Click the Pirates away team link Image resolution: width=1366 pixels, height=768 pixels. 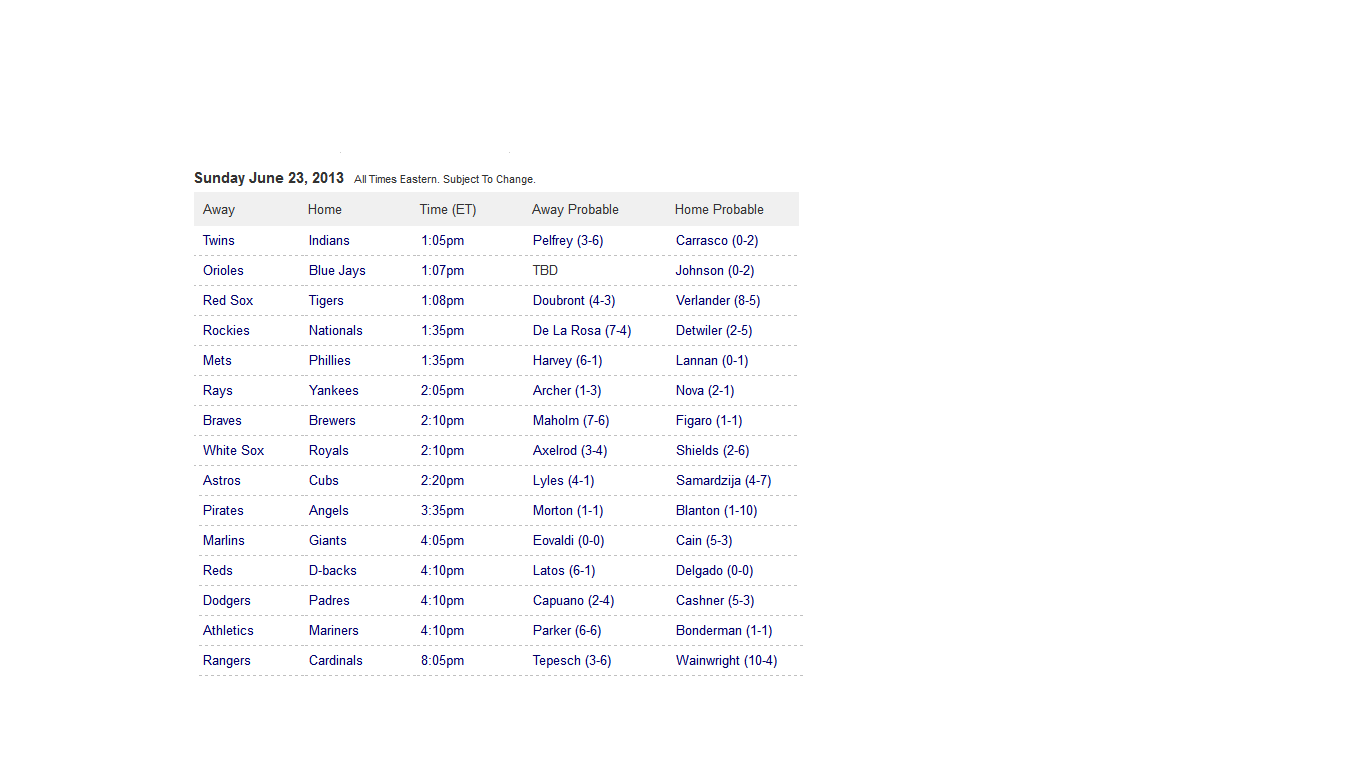tap(223, 510)
